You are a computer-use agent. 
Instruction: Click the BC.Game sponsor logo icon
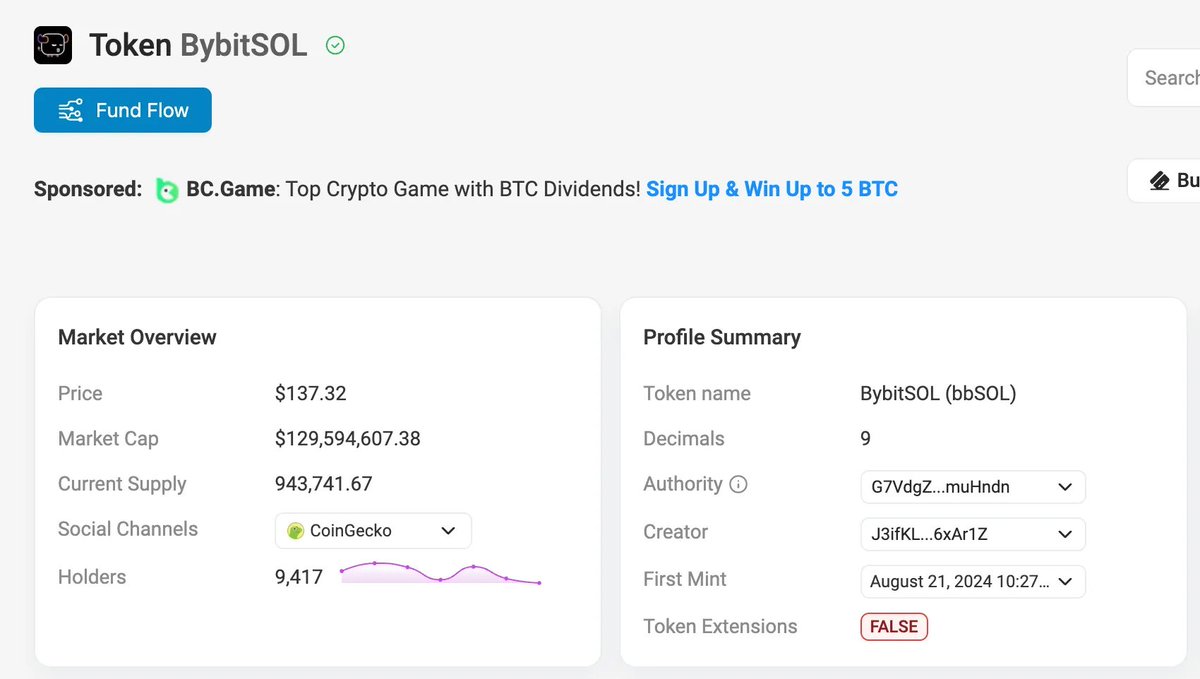click(x=167, y=189)
